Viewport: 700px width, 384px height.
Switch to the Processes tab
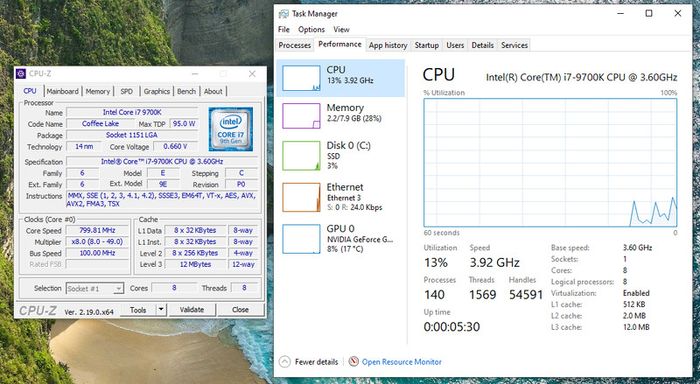(x=295, y=45)
